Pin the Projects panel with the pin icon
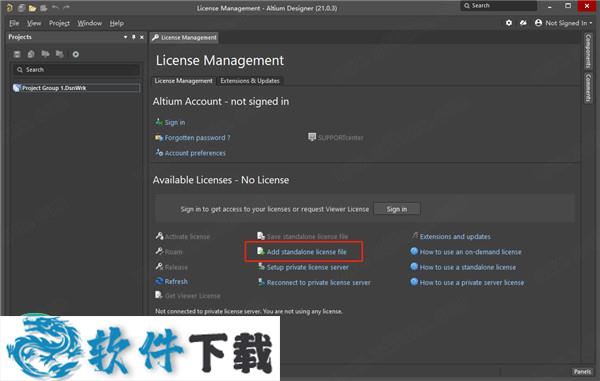The image size is (600, 381). click(x=134, y=37)
